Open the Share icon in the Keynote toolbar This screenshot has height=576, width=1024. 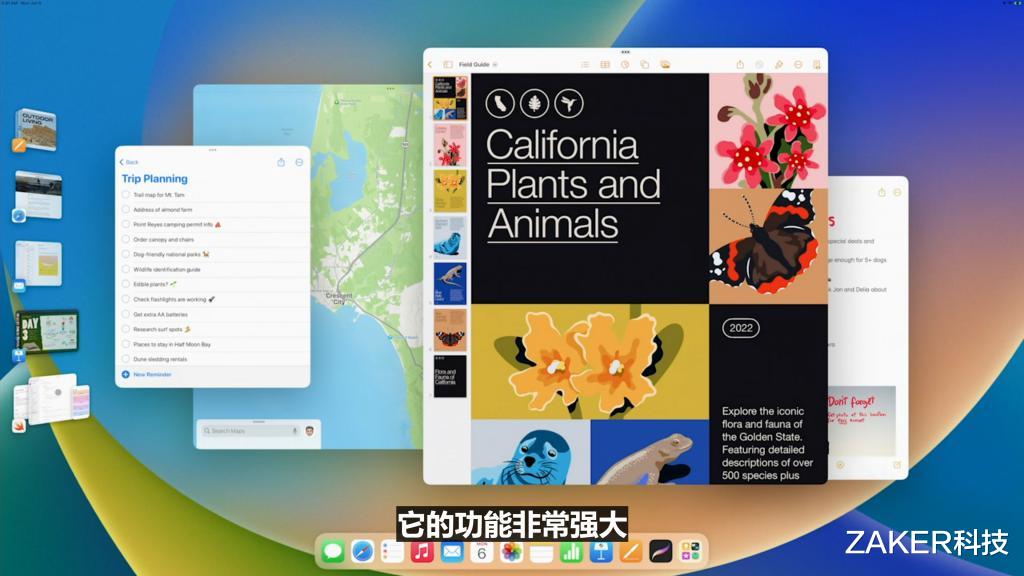click(x=739, y=62)
